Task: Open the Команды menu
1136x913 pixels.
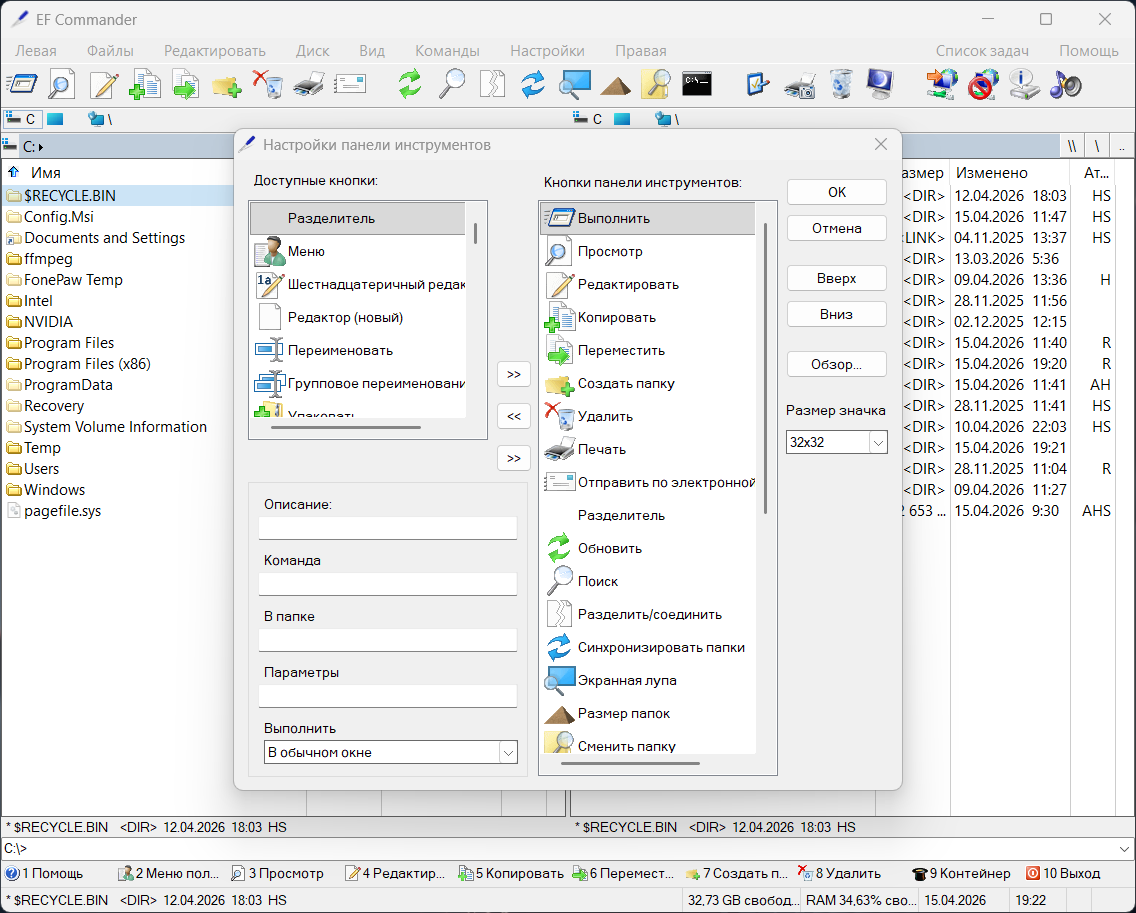Action: pyautogui.click(x=447, y=51)
